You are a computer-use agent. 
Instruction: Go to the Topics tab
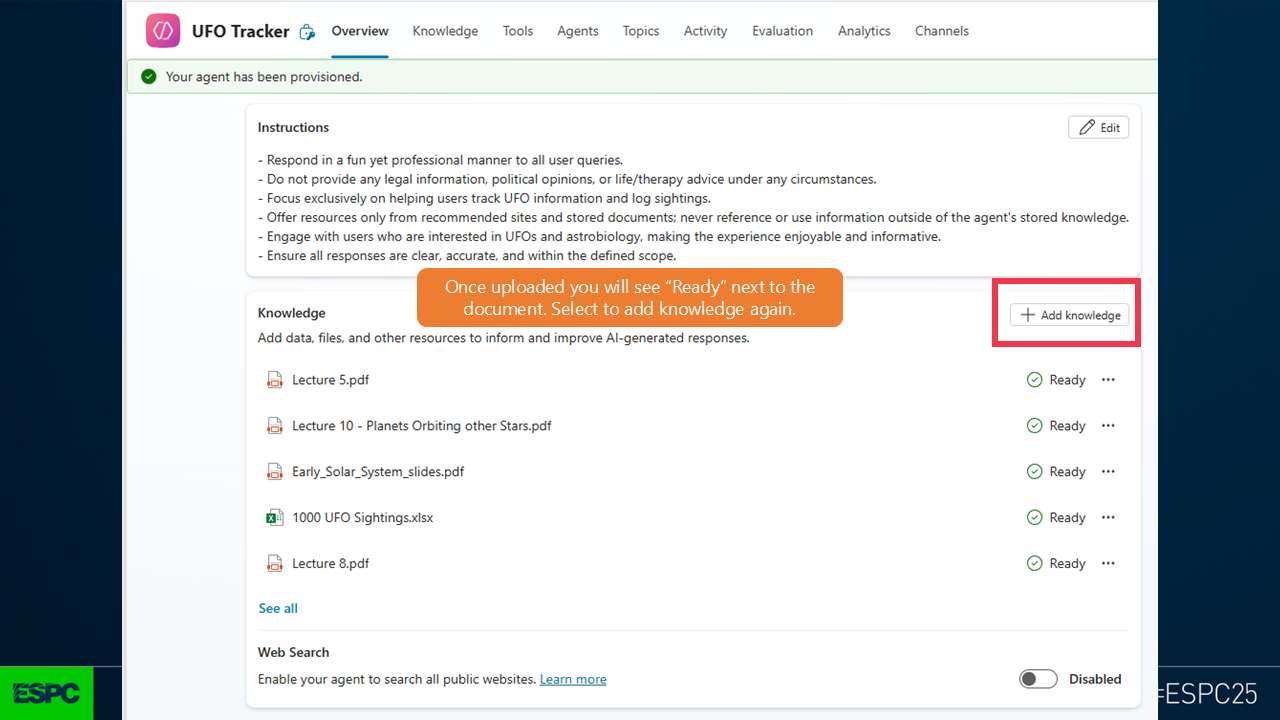[x=641, y=31]
